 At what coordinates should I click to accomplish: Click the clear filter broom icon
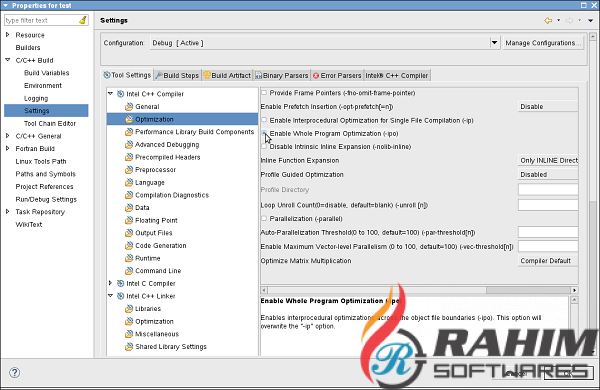tap(83, 20)
